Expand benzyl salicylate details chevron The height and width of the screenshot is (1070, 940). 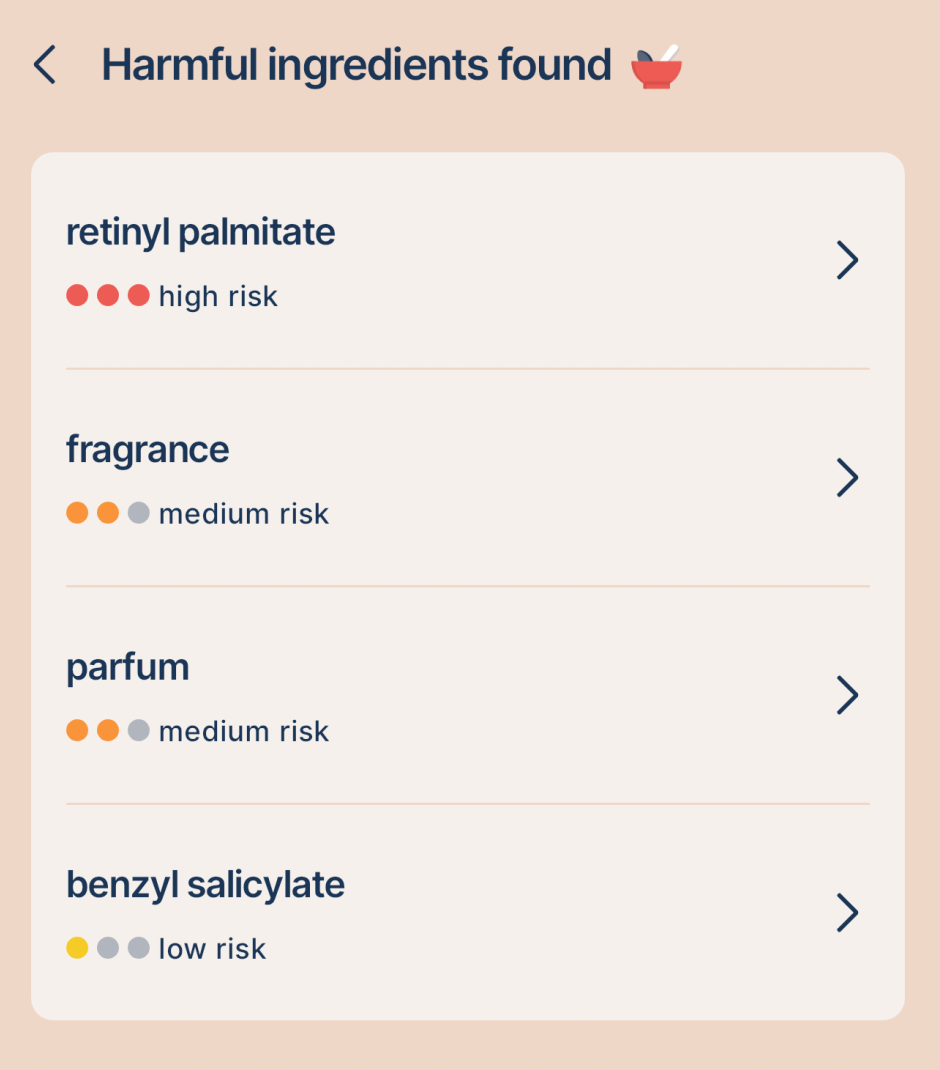[x=847, y=912]
